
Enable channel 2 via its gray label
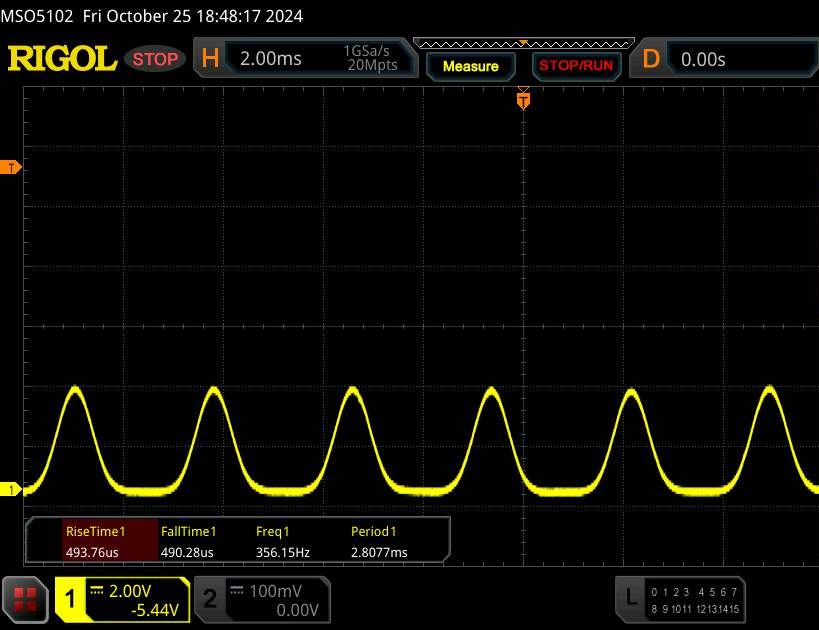[210, 598]
